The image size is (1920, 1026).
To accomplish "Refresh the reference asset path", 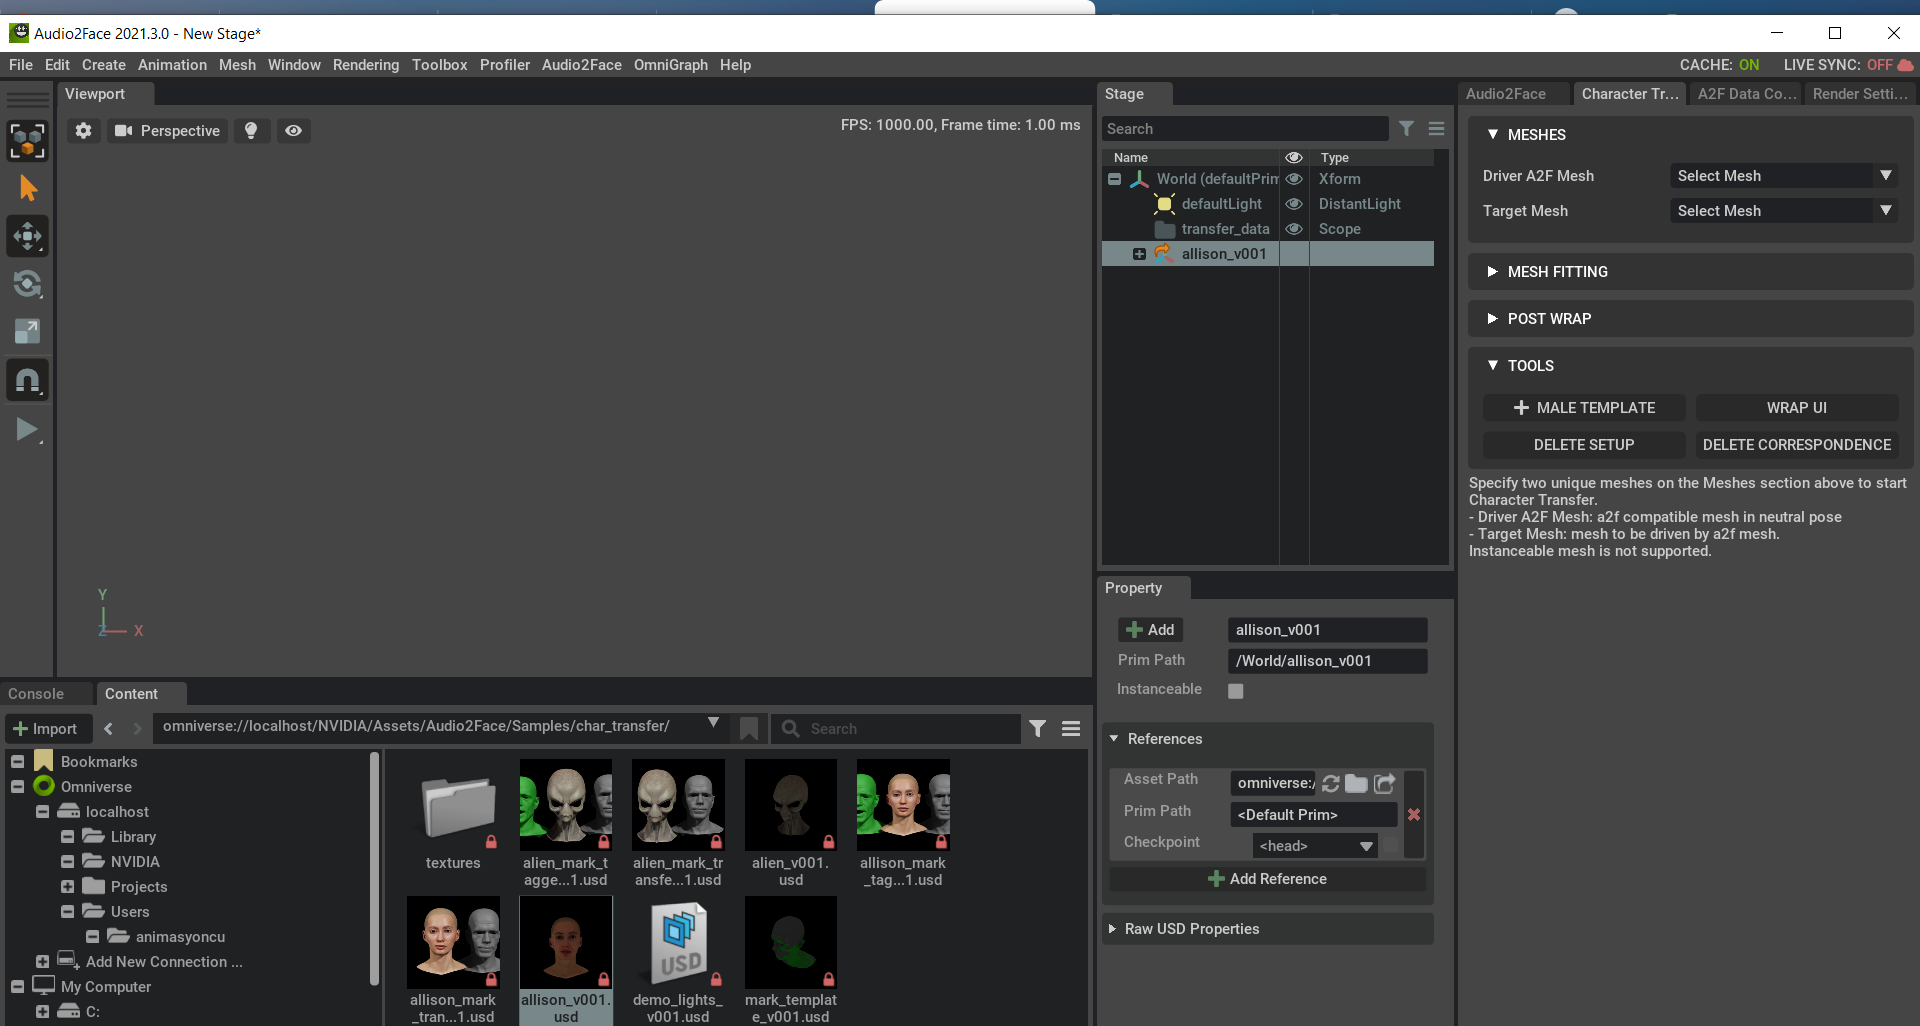I will pos(1331,783).
